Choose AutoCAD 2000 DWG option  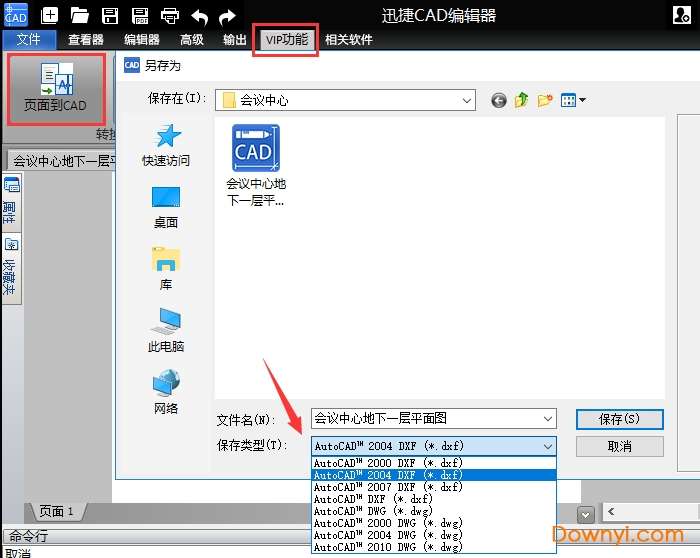434,523
